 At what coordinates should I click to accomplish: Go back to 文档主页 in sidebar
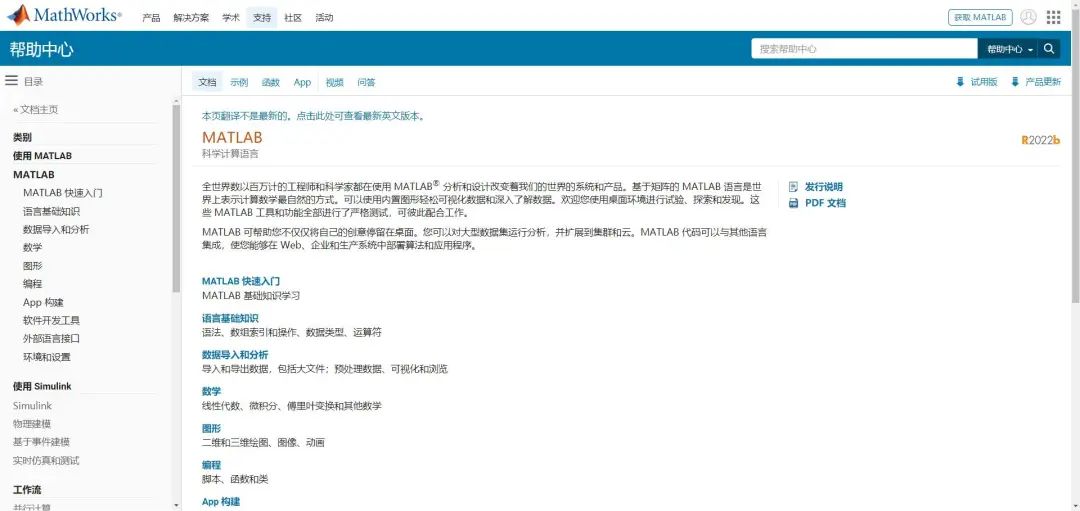(x=36, y=110)
